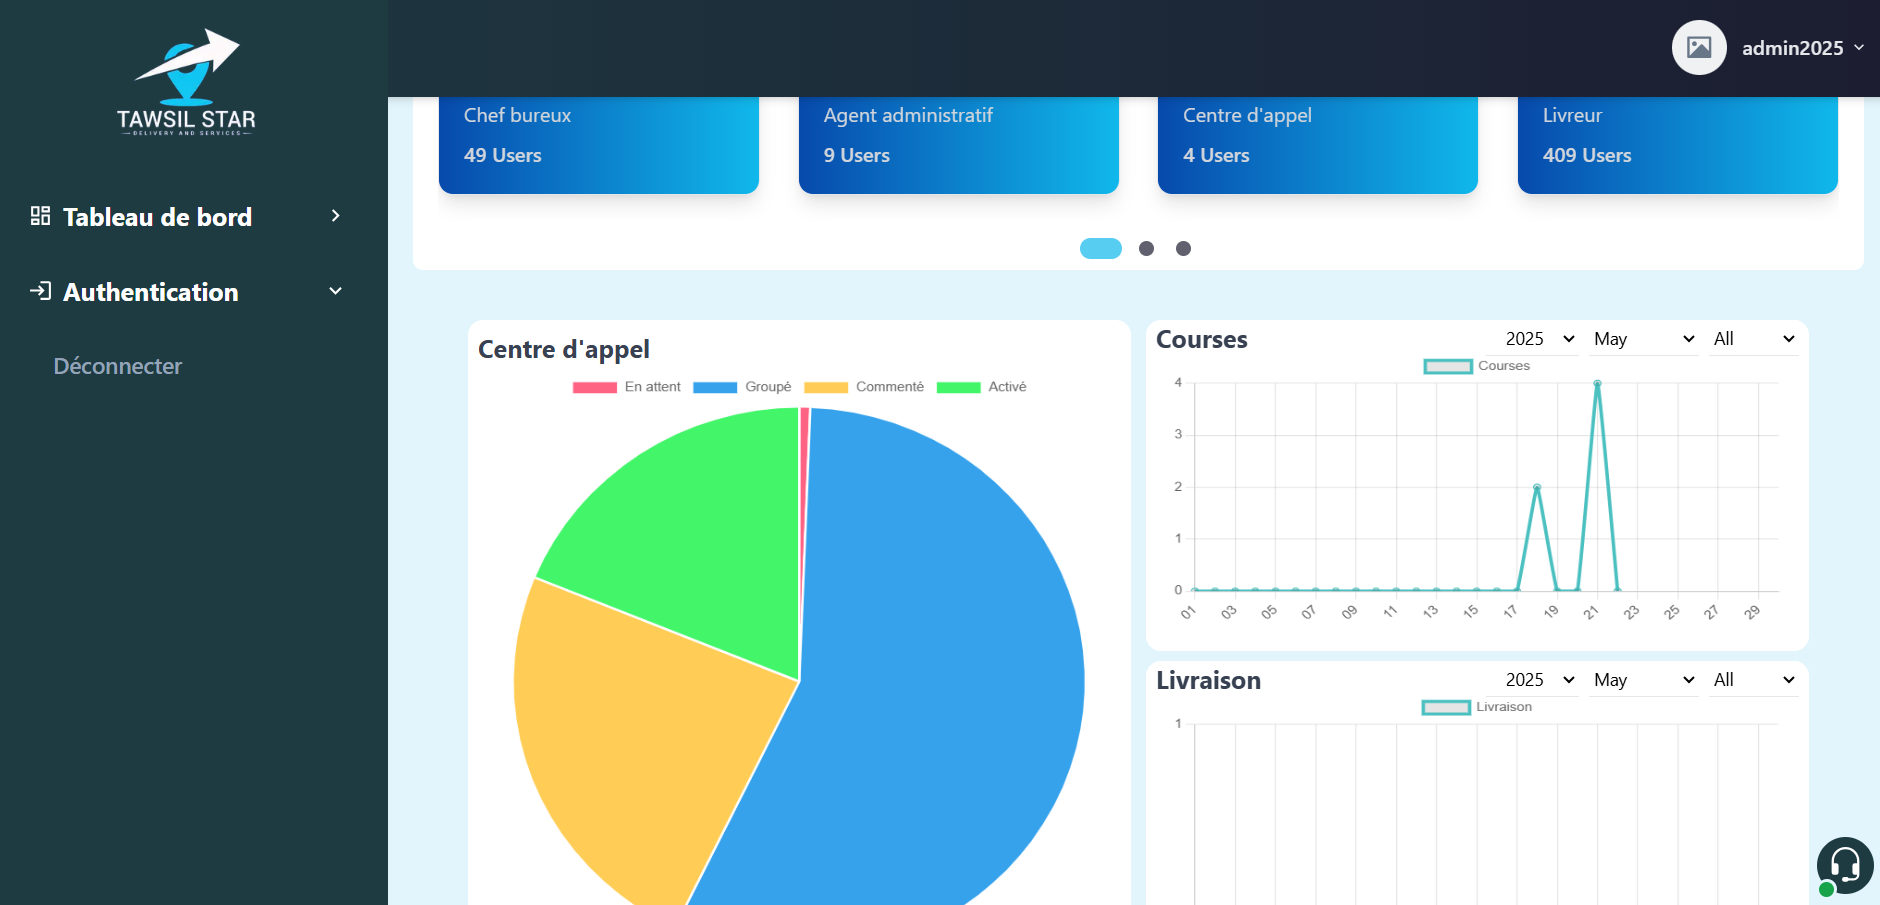Toggle the Courses chart legend
The image size is (1880, 905).
[x=1477, y=366]
